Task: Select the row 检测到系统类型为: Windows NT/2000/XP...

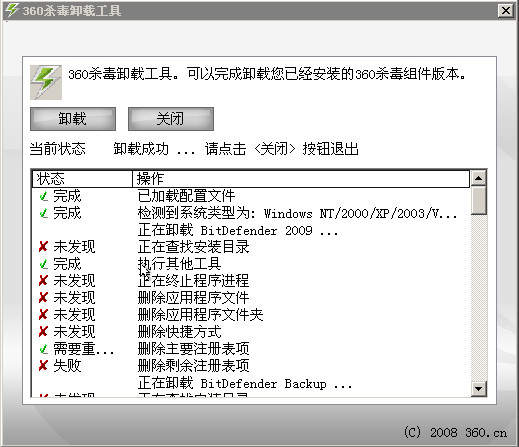Action: coord(251,213)
